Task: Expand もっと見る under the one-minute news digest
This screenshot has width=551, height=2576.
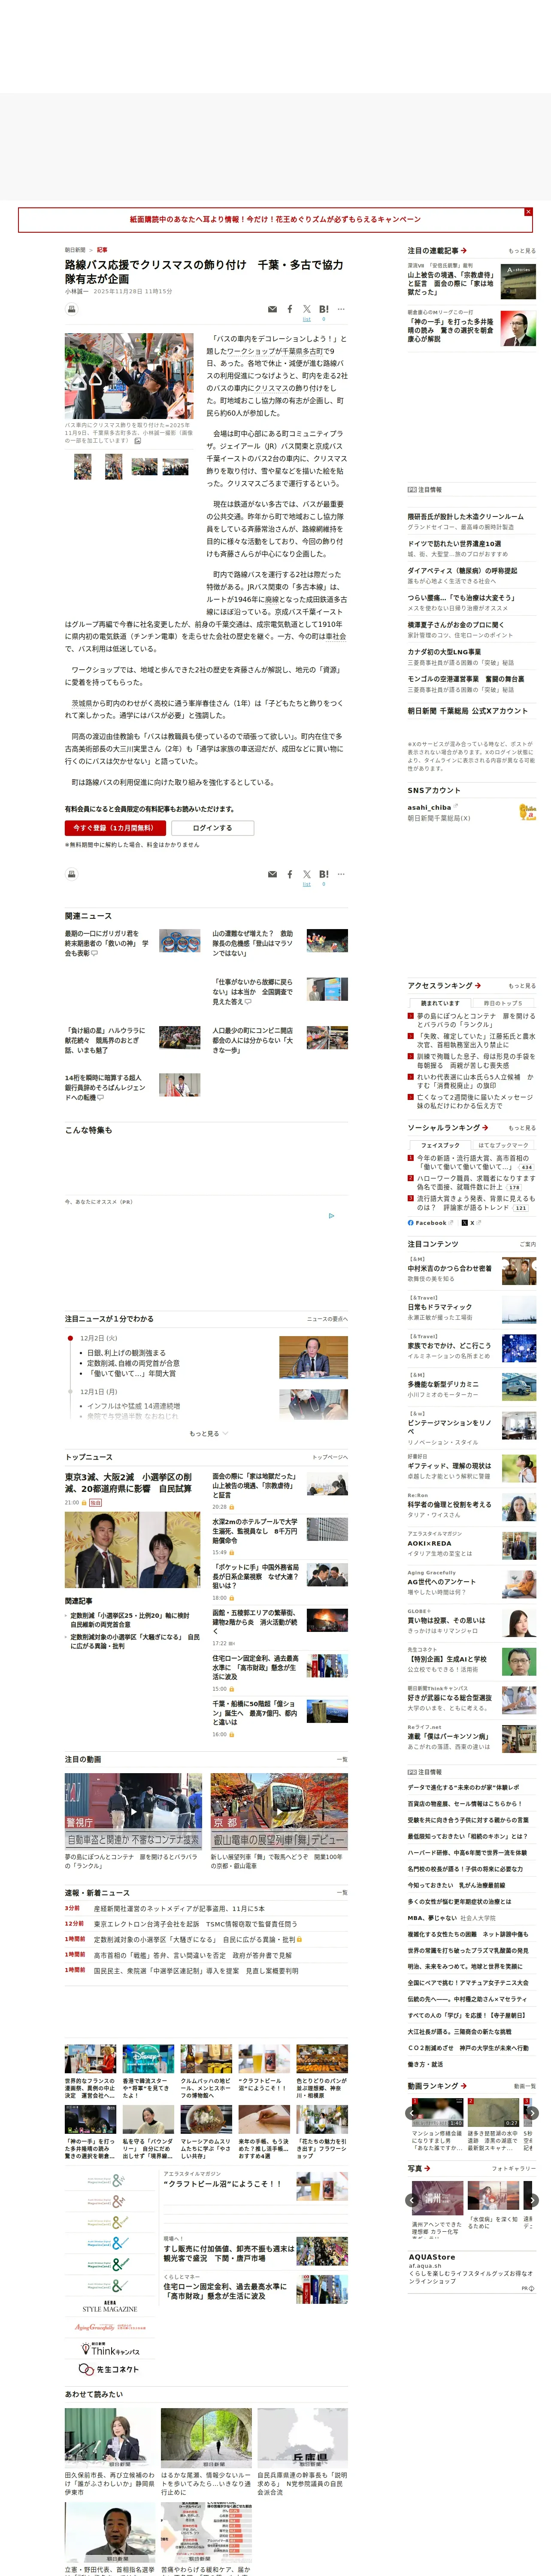Action: [208, 1434]
